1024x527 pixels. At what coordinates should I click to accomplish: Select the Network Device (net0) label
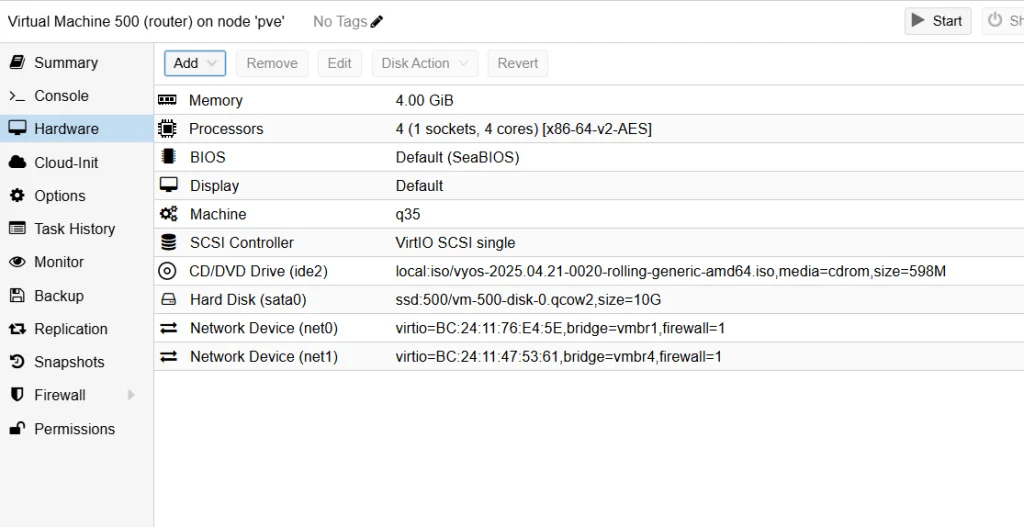264,328
